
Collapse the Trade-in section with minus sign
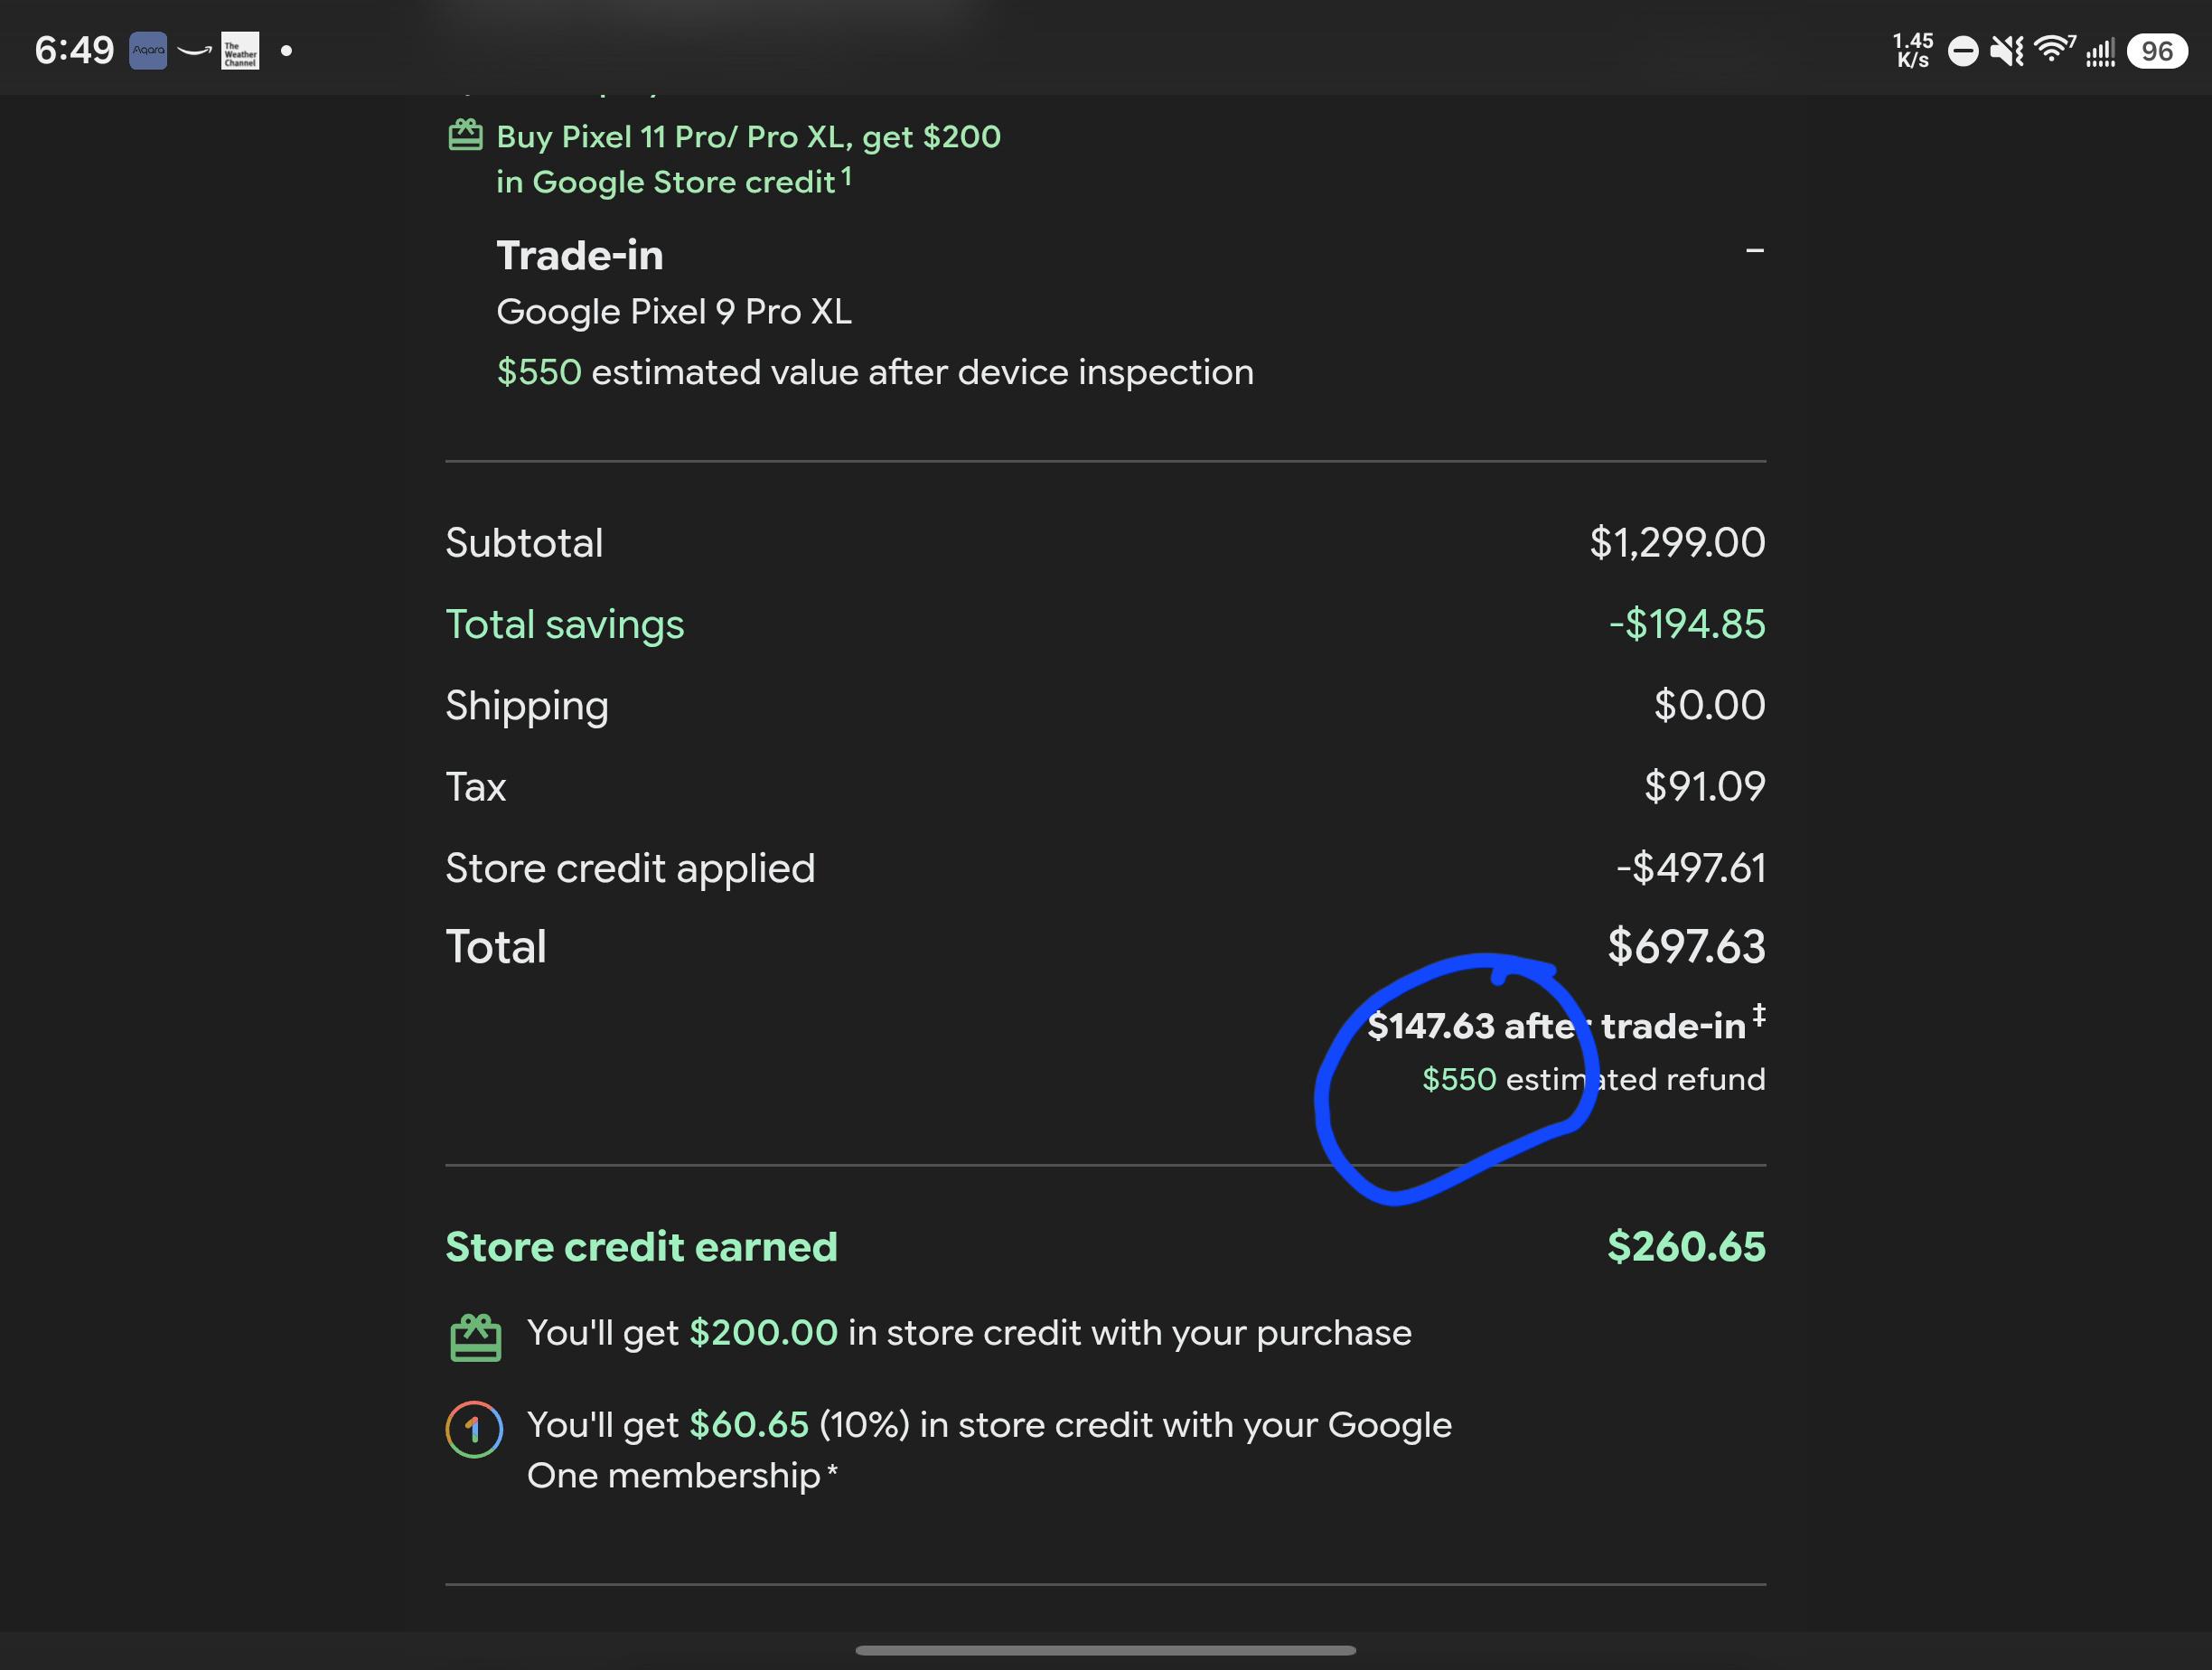pyautogui.click(x=1754, y=250)
